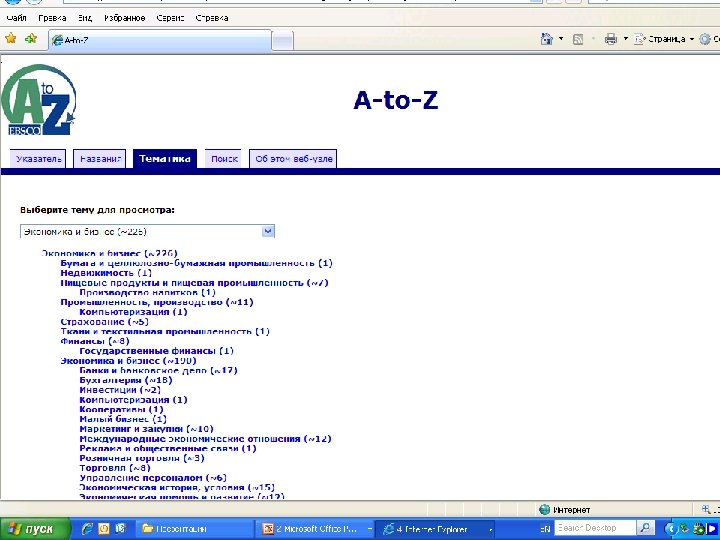Open the Home button dropdown arrow
This screenshot has width=720, height=540.
pos(561,39)
